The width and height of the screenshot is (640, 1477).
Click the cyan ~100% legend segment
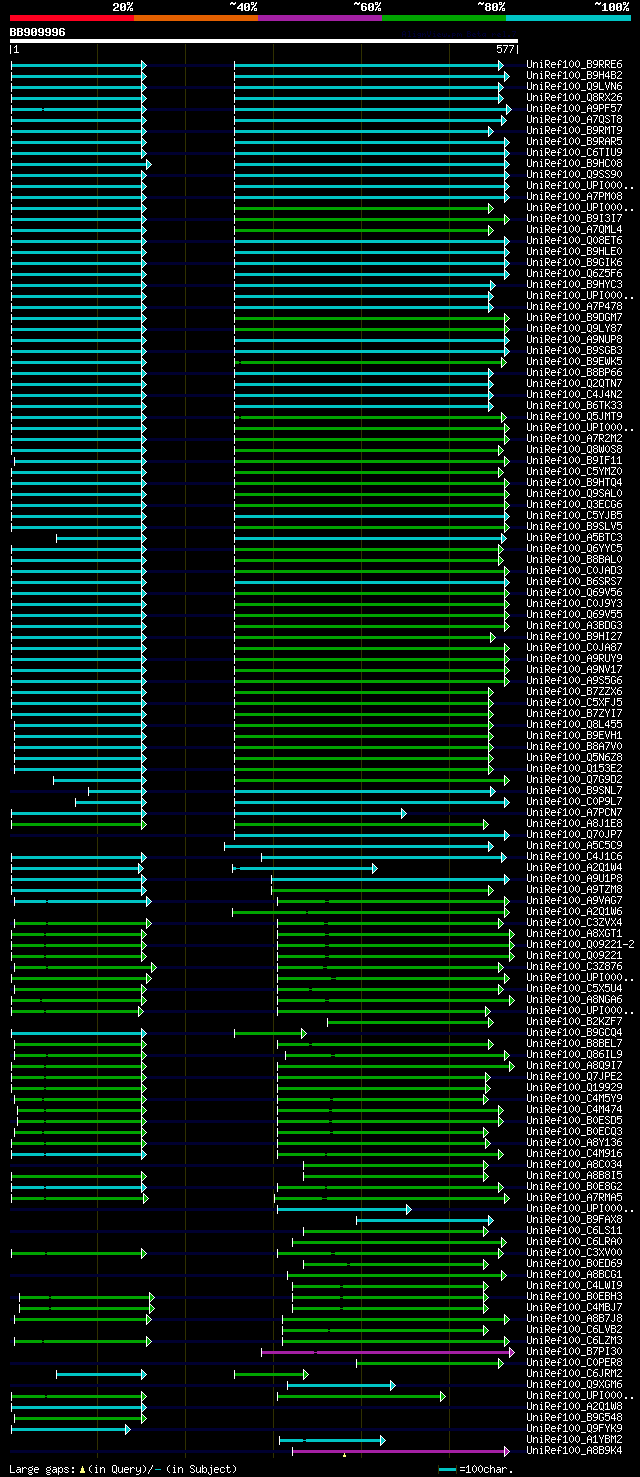pos(568,18)
